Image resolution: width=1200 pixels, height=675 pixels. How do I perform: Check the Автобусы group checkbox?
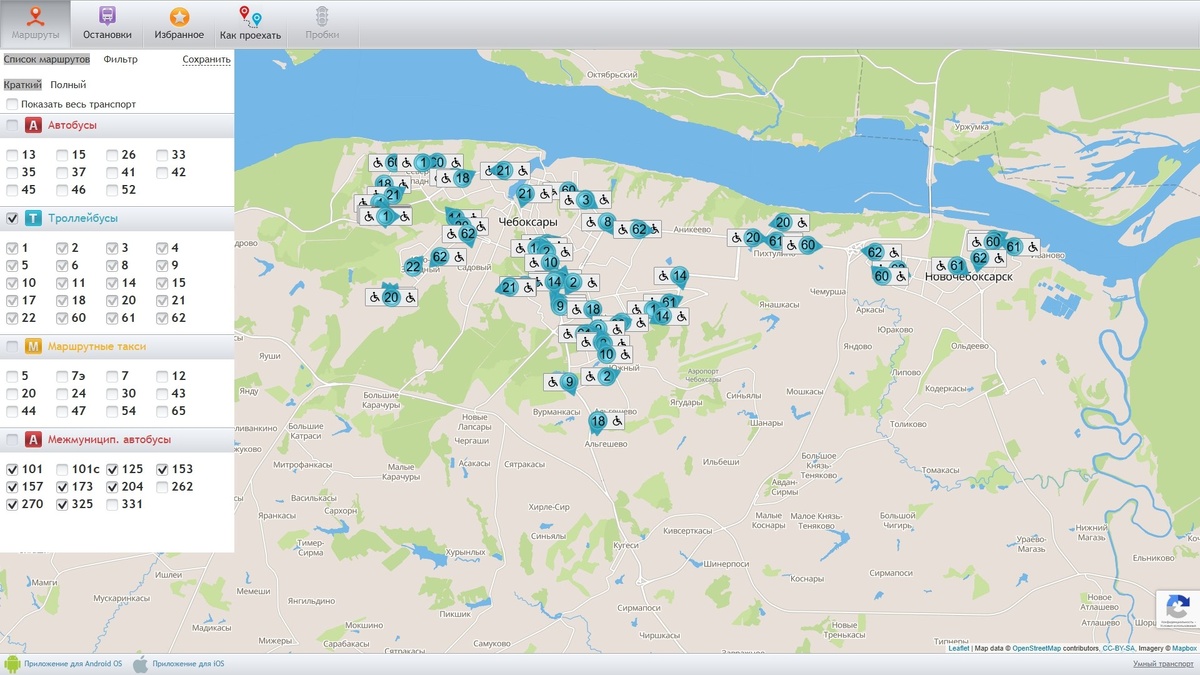(13, 126)
